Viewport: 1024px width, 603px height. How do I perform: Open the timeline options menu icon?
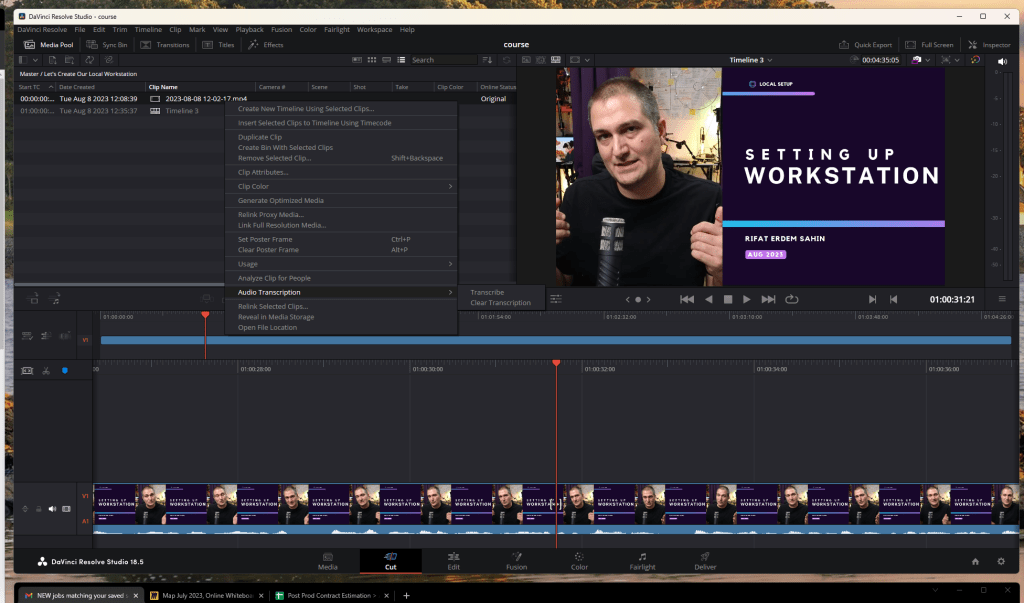[1002, 299]
